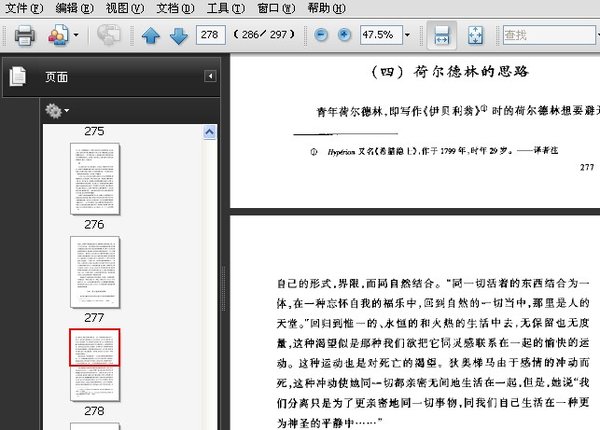Open the 视图 (View) menu
The width and height of the screenshot is (600, 430).
(x=125, y=8)
